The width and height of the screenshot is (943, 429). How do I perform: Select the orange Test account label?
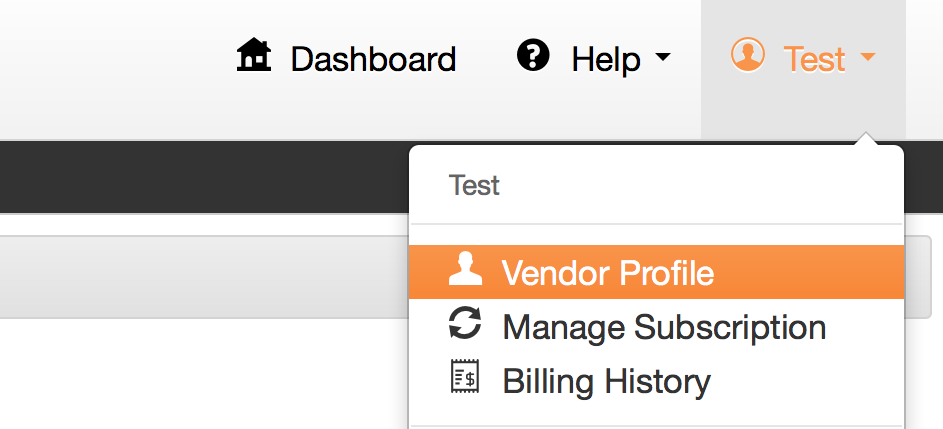pyautogui.click(x=814, y=59)
